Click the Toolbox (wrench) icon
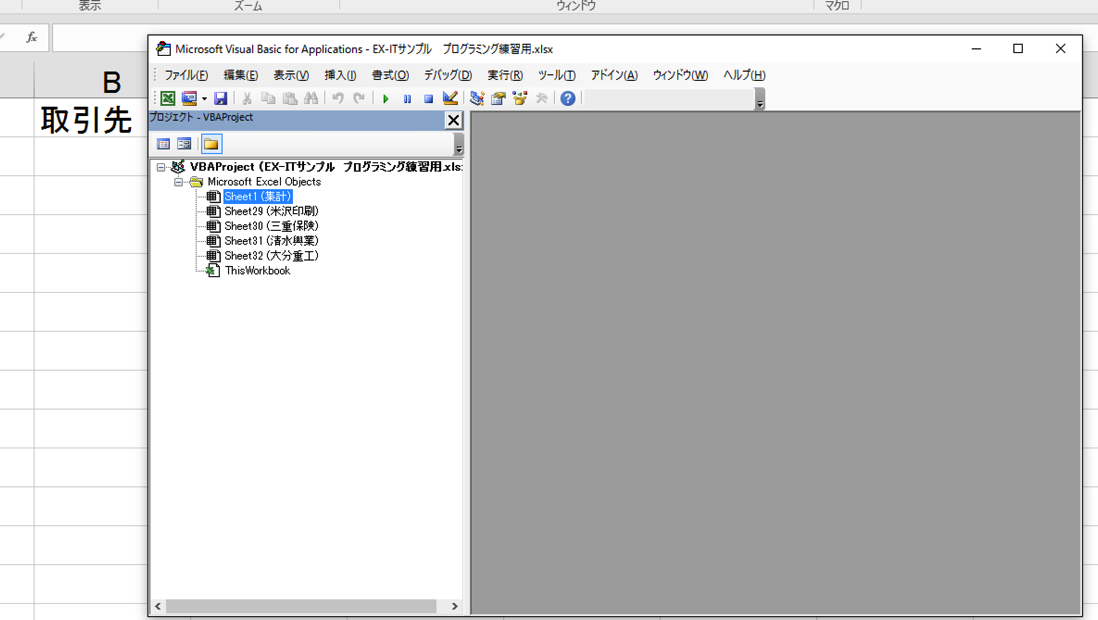The image size is (1098, 620). (541, 99)
